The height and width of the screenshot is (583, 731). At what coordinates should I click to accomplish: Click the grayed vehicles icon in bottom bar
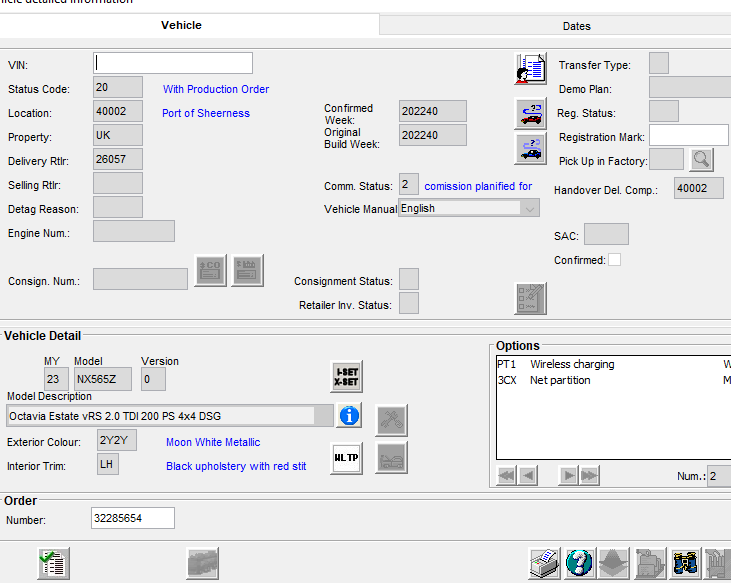tap(202, 563)
